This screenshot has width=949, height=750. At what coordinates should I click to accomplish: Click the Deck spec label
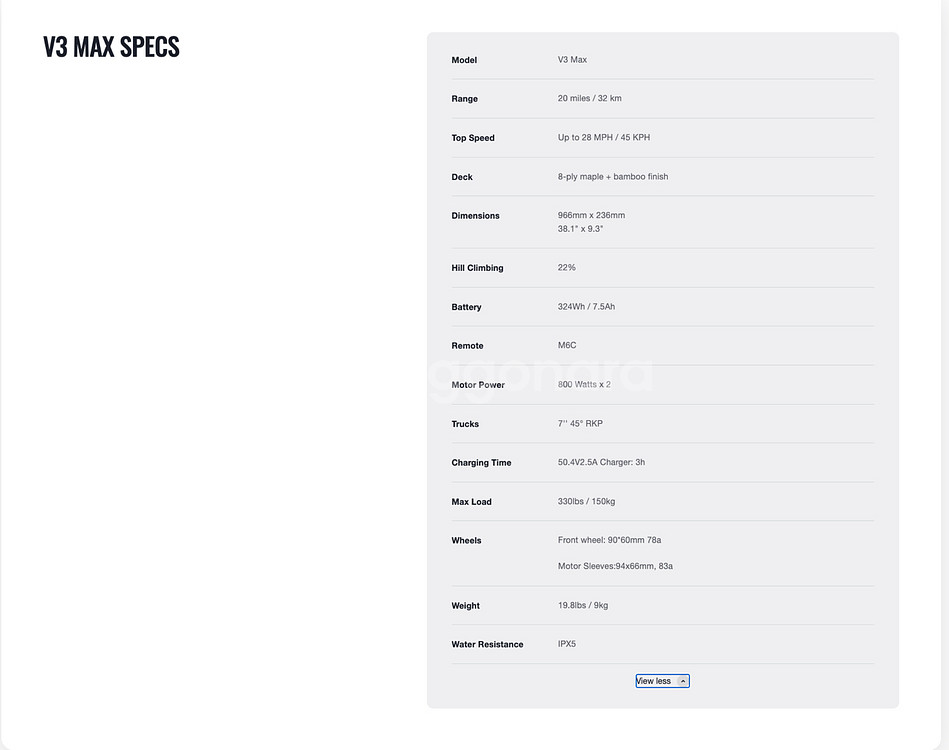coord(462,177)
